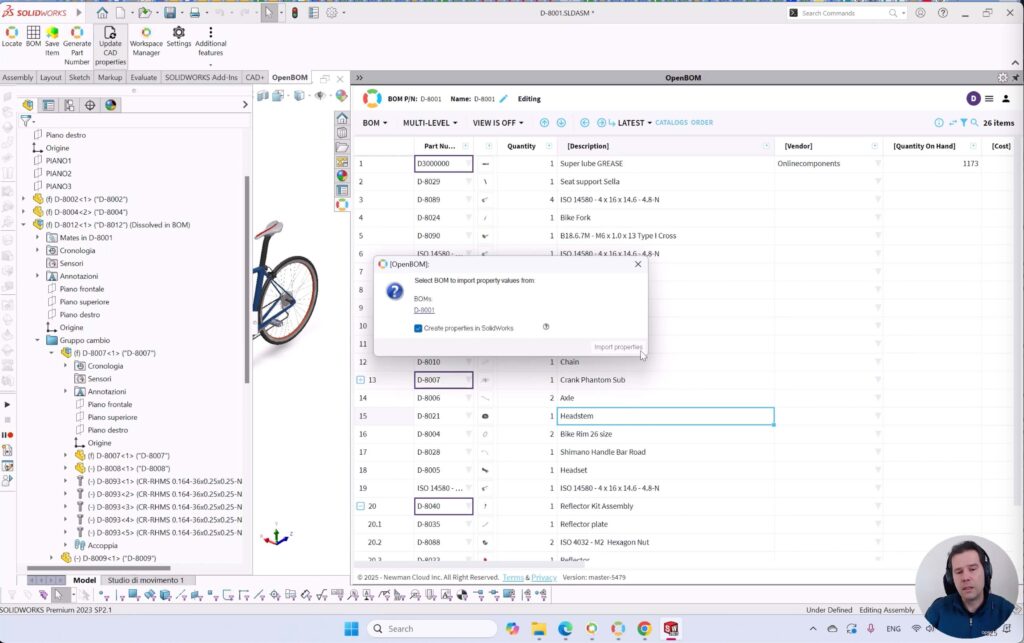
Task: Select the D3000000 part number cell
Action: click(443, 164)
